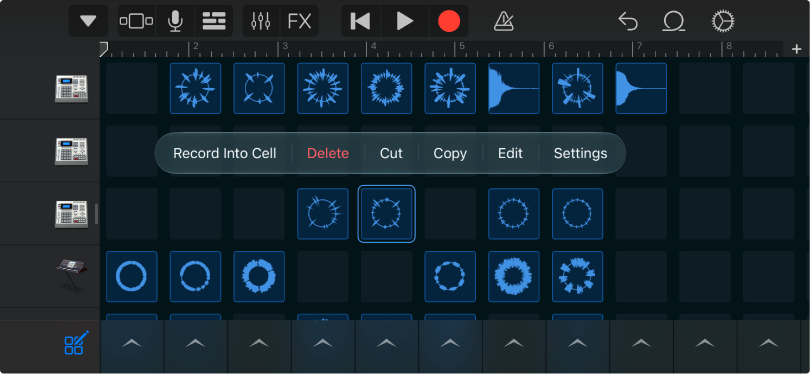Grab the track header resize handle
812x376 pixels.
click(96, 214)
